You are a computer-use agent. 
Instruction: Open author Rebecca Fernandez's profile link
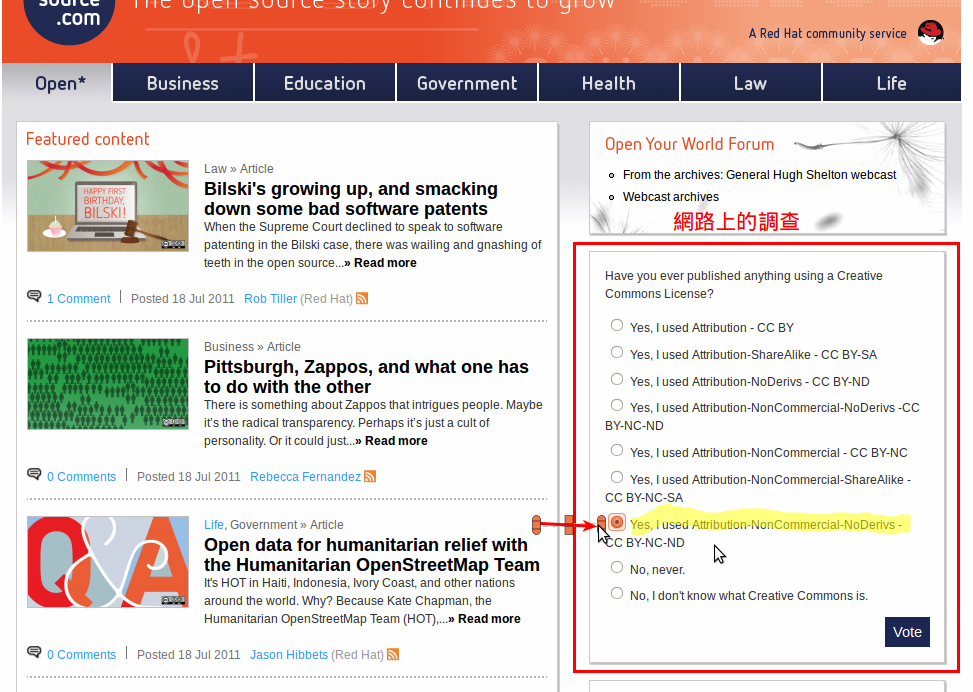(x=305, y=477)
